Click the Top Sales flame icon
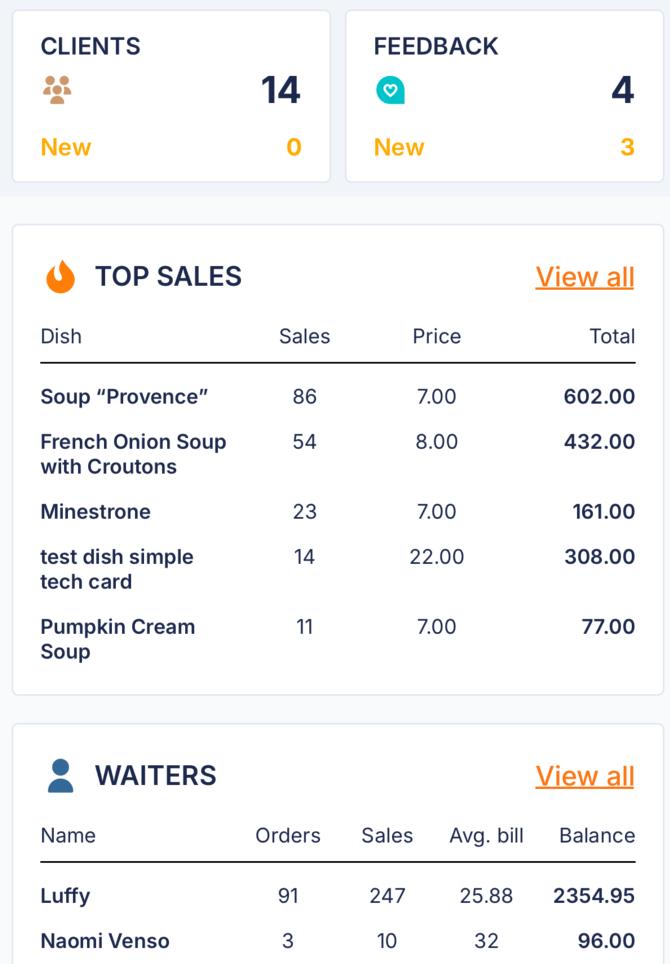Viewport: 670px width, 964px height. click(60, 277)
